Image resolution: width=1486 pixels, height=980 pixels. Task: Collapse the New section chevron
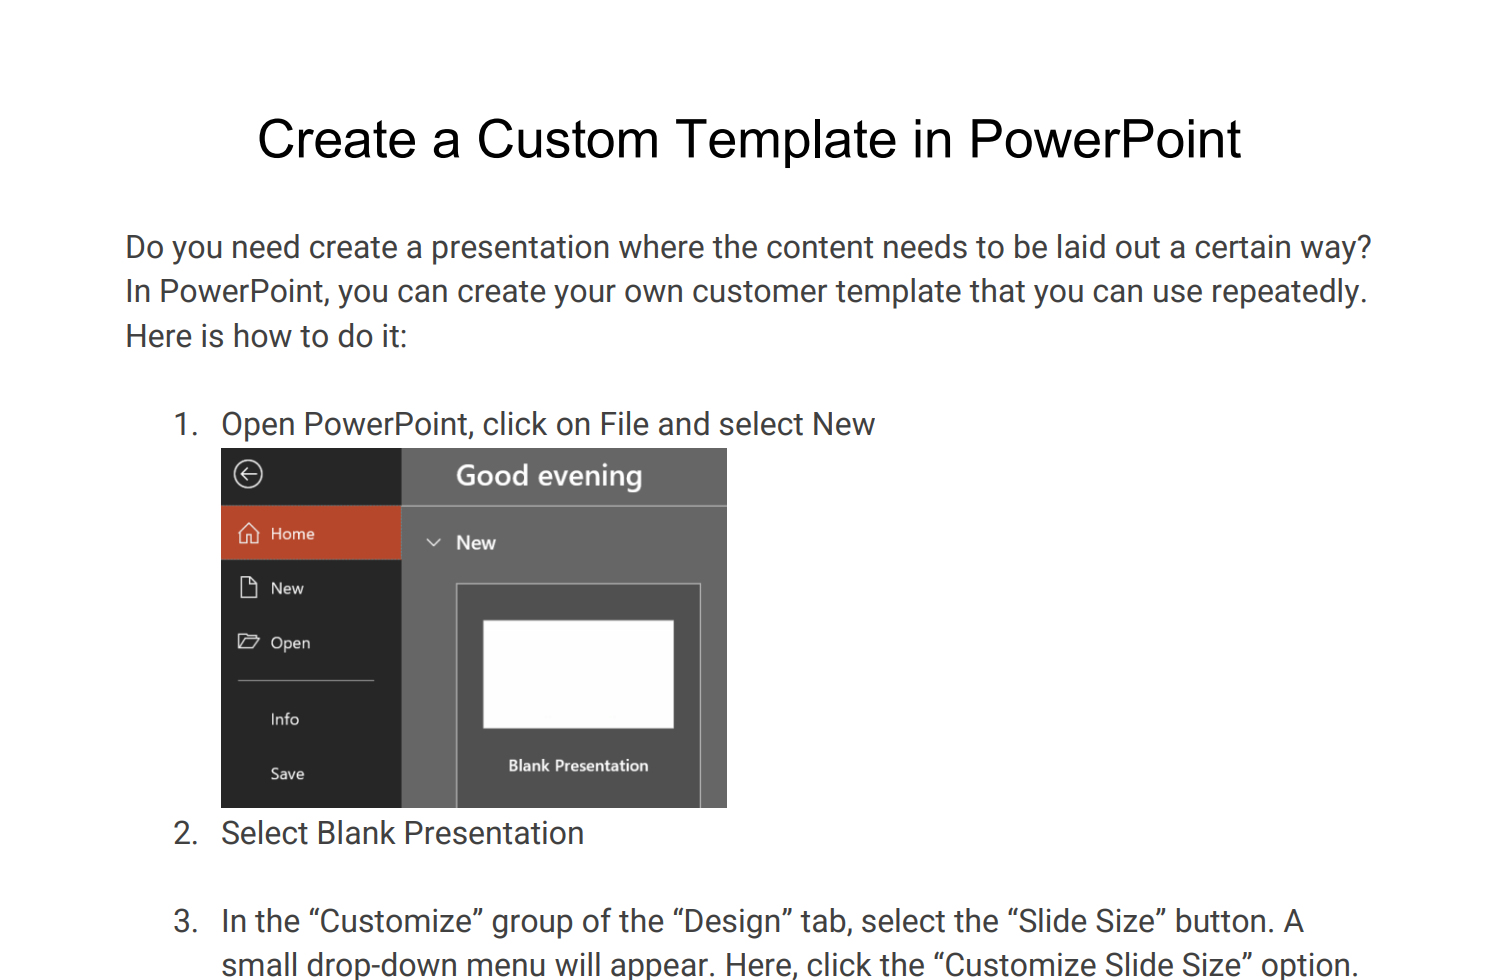[x=434, y=542]
